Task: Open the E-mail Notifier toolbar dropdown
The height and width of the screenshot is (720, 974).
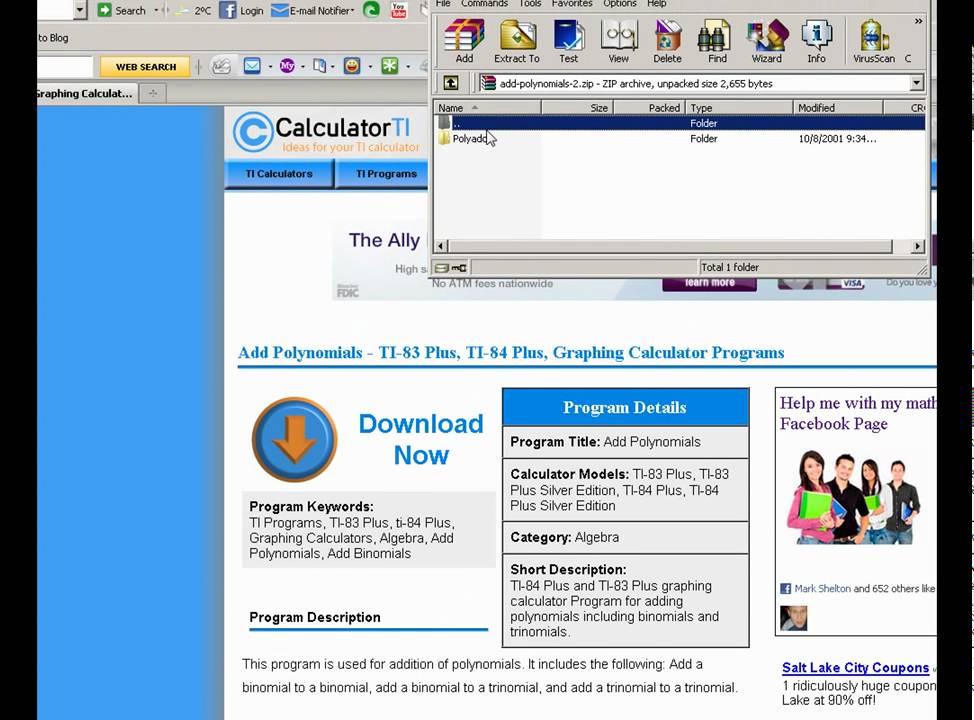Action: [313, 11]
